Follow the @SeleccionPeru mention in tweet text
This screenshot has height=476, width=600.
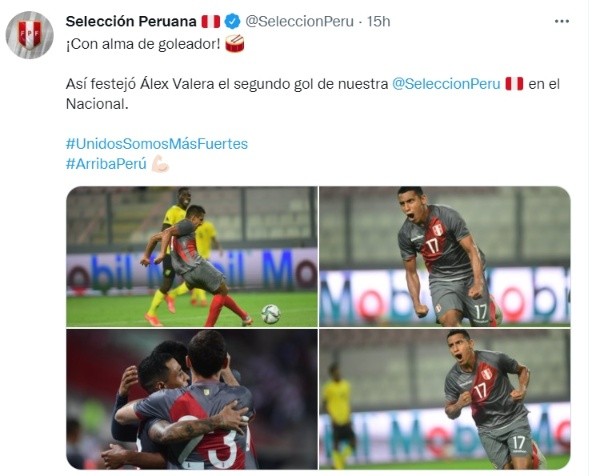(x=446, y=84)
